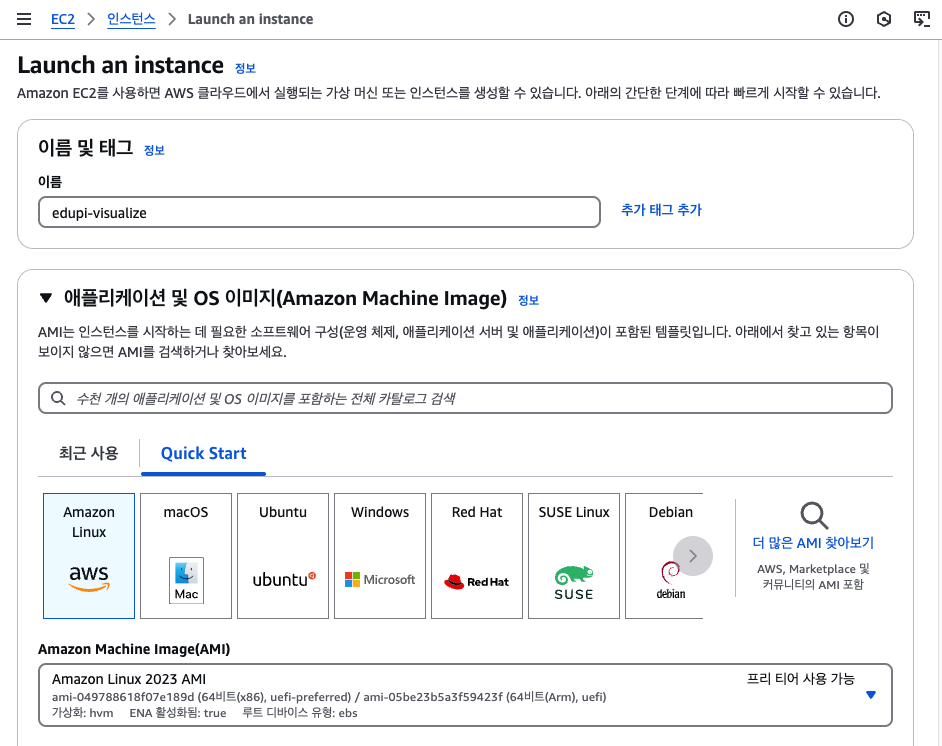Image resolution: width=942 pixels, height=746 pixels.
Task: Click the EC2 breadcrumb link
Action: (x=62, y=19)
